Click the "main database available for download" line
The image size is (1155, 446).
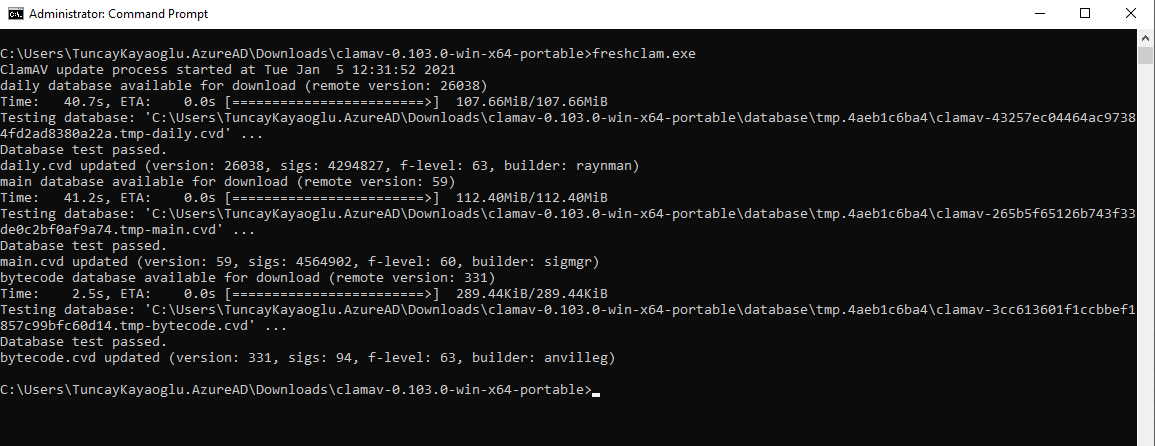coord(227,182)
